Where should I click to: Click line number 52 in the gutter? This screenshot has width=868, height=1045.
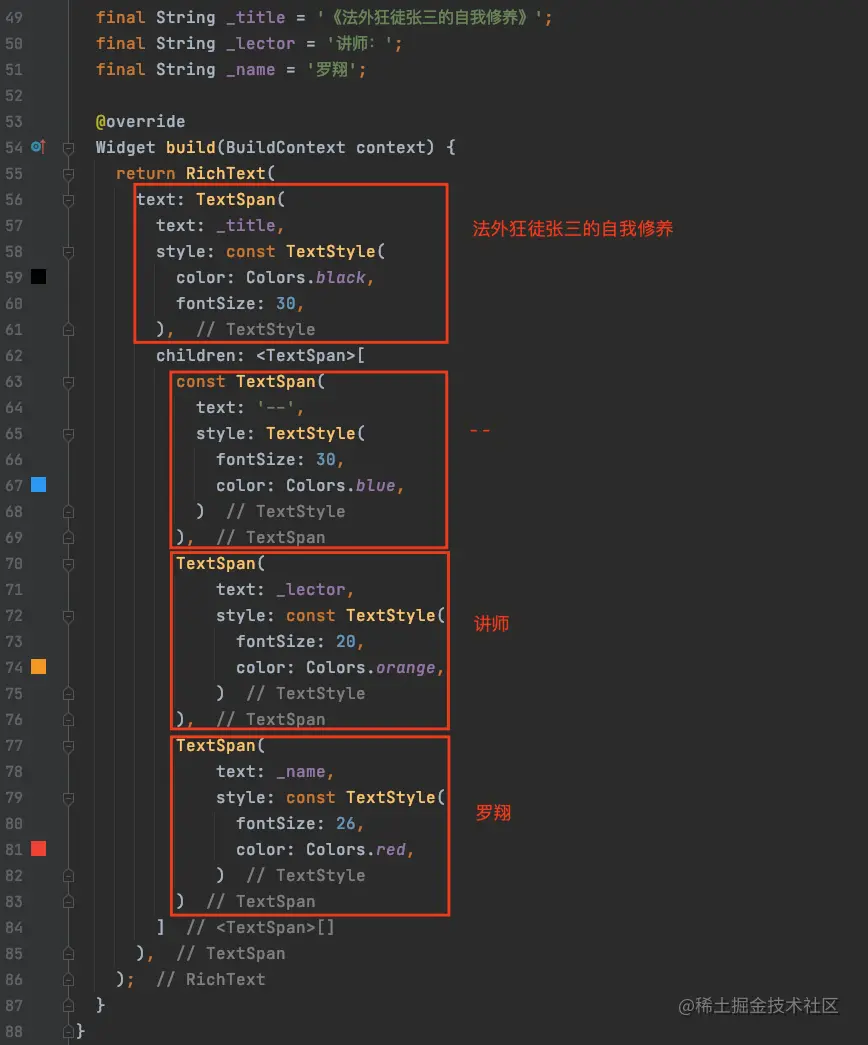coord(14,95)
